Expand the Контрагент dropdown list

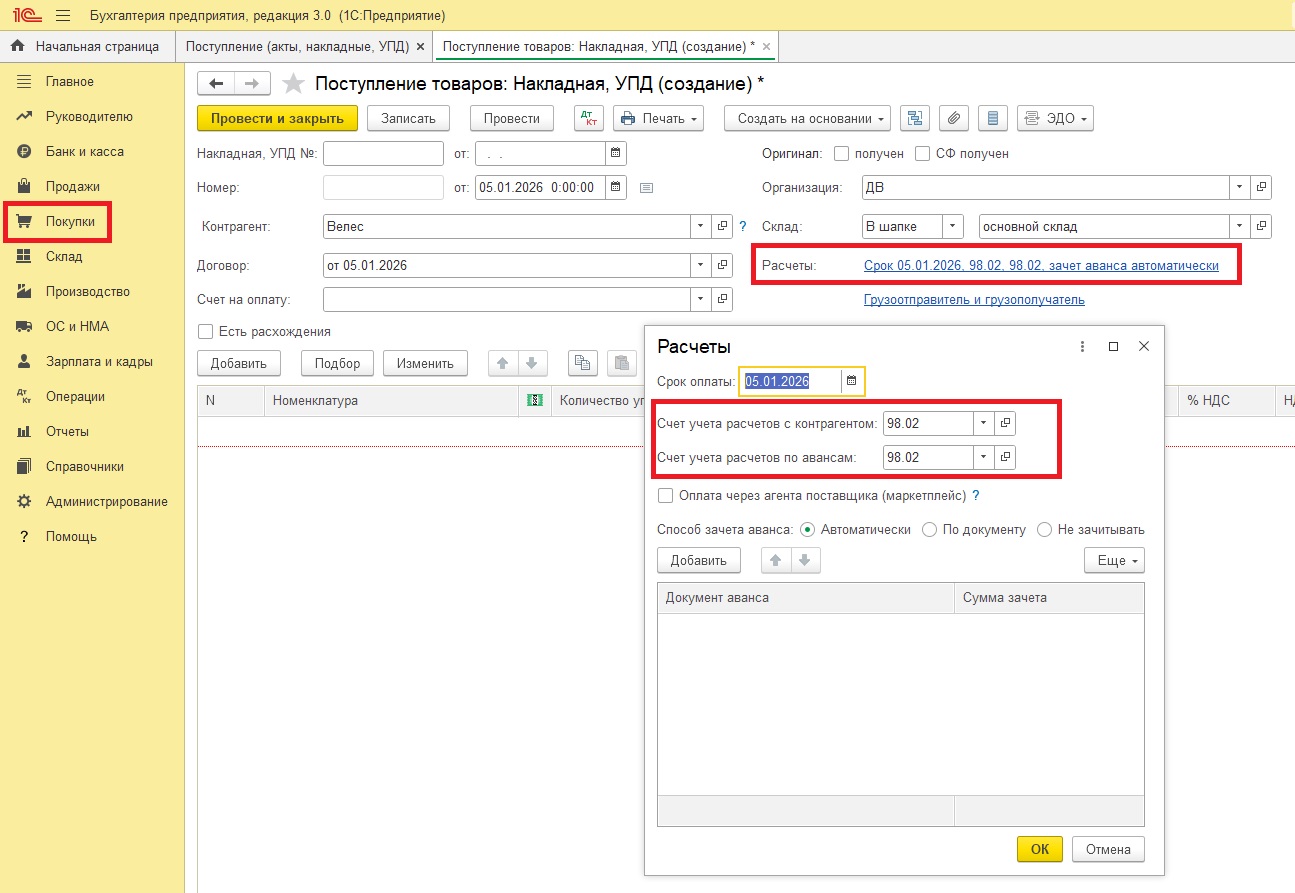pyautogui.click(x=700, y=227)
